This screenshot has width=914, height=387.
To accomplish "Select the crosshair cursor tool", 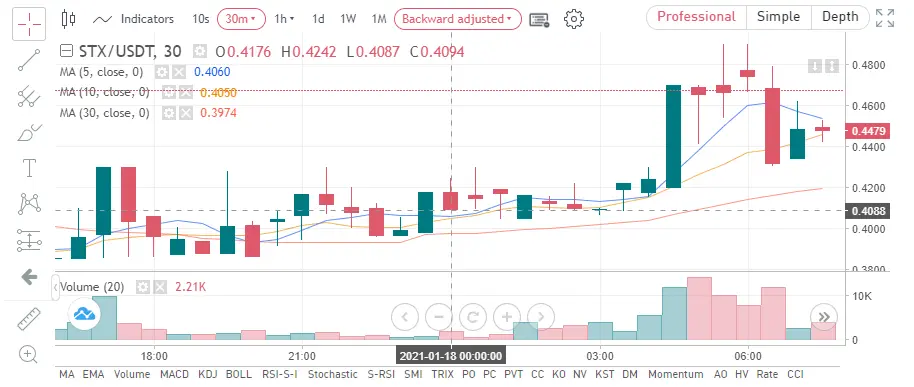I will 29,23.
